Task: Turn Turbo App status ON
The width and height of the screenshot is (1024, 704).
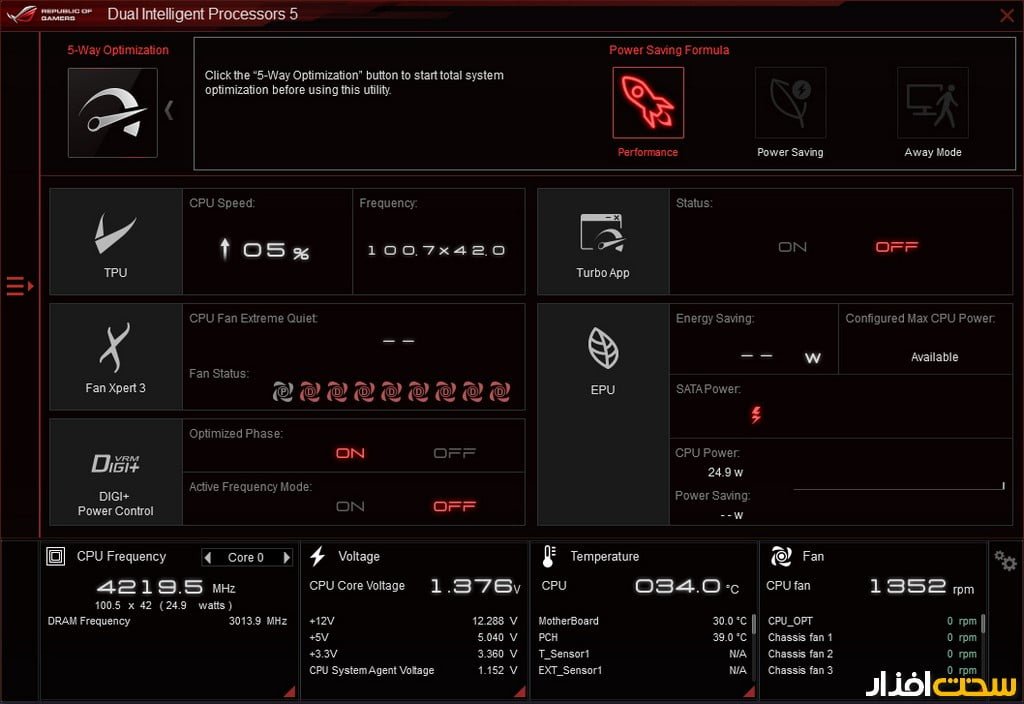Action: [792, 247]
